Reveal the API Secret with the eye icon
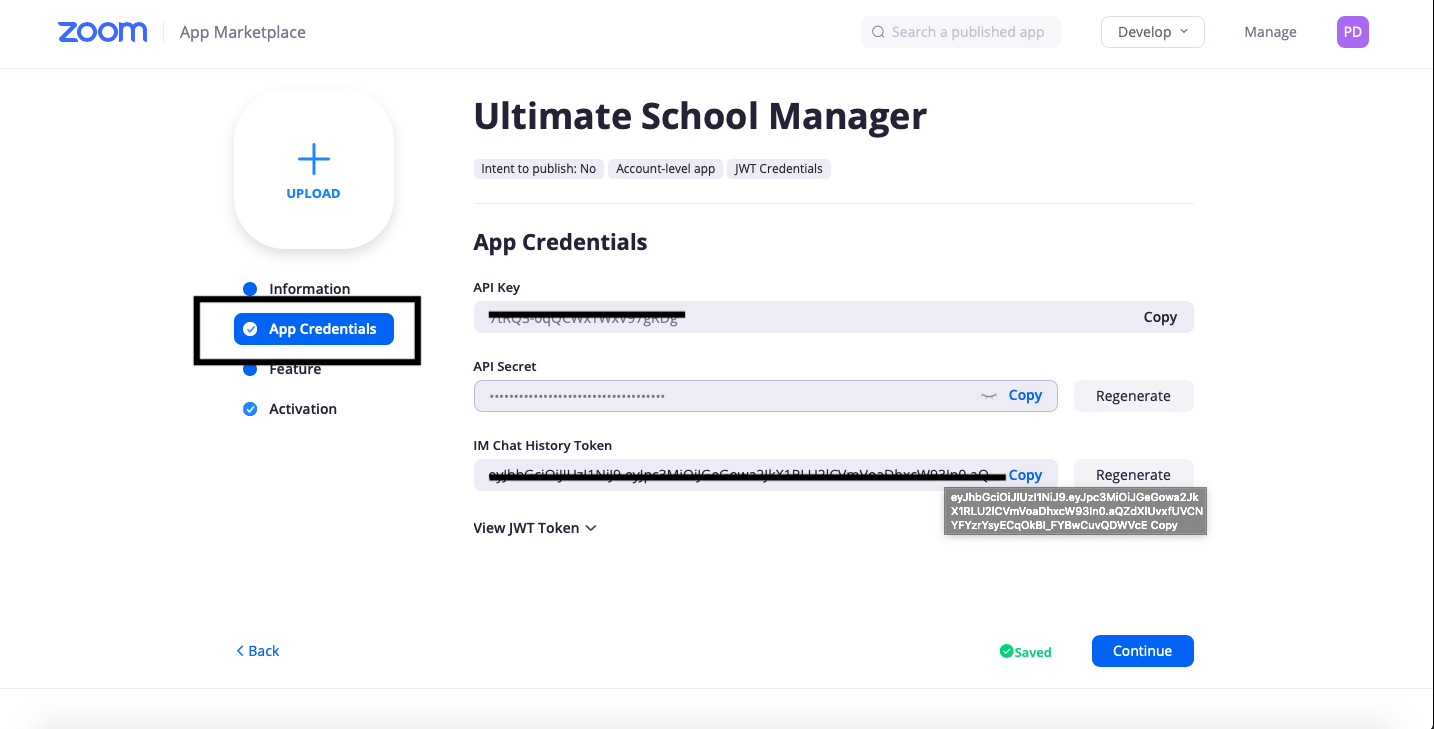The height and width of the screenshot is (729, 1434). [x=989, y=396]
